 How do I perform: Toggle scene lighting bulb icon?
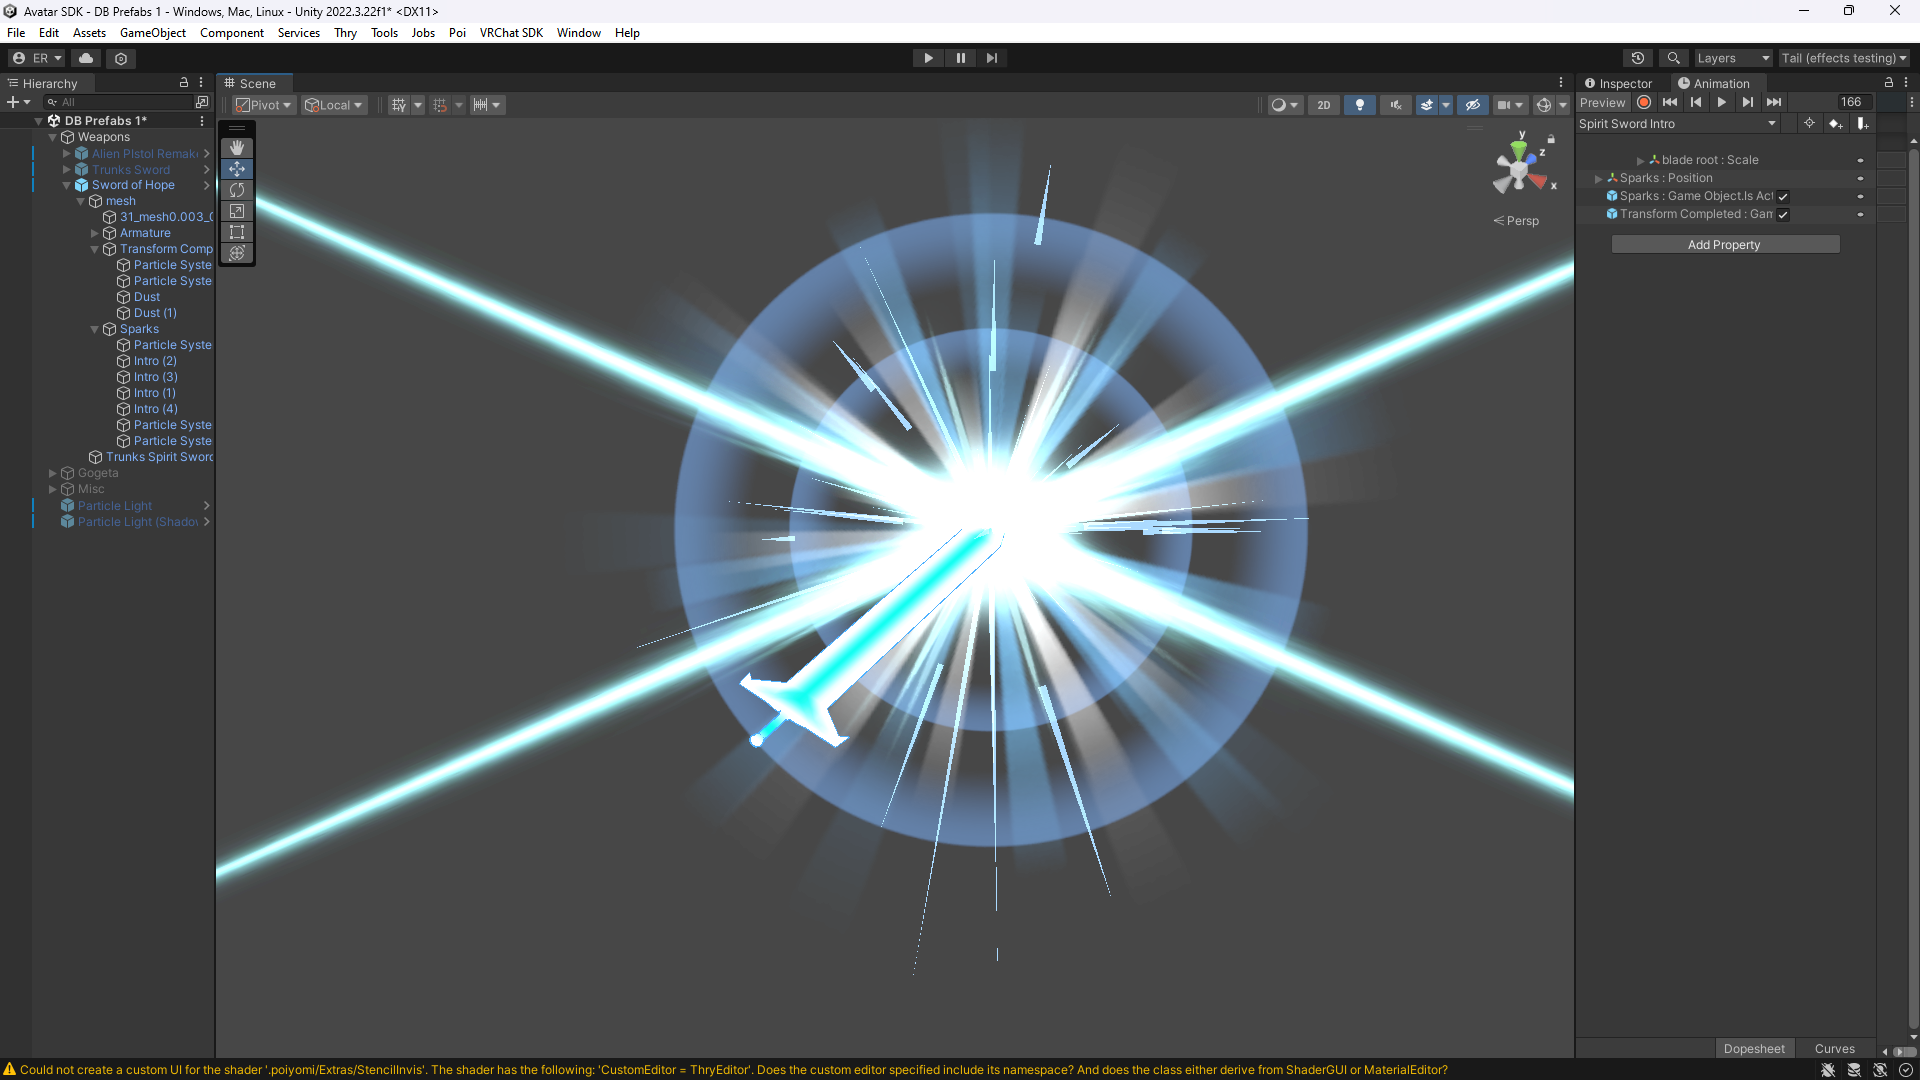click(x=1359, y=105)
